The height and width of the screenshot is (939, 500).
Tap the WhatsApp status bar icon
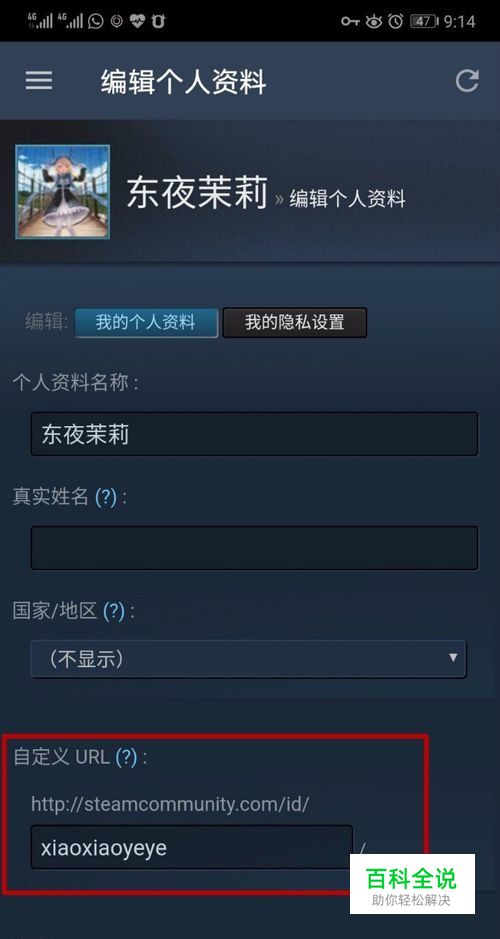click(95, 22)
